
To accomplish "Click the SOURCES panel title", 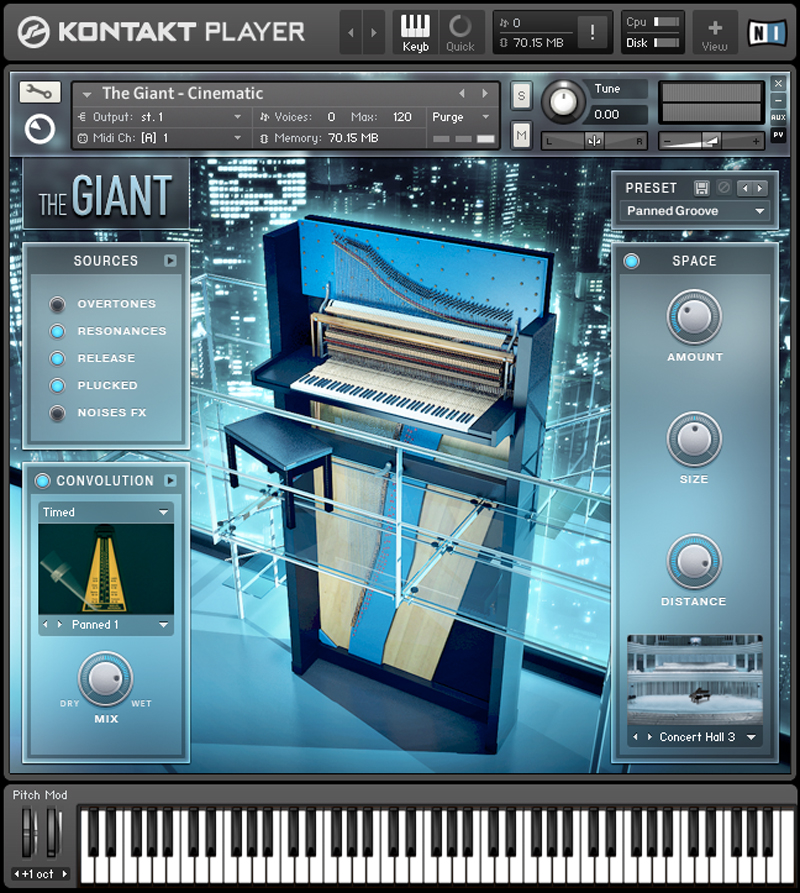I will 105,261.
